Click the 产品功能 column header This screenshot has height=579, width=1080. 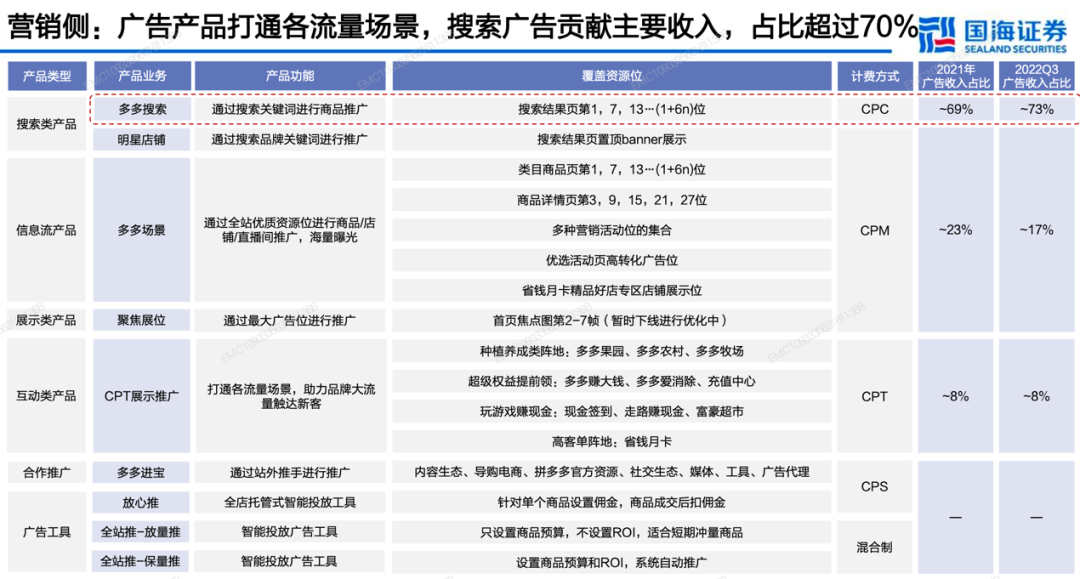point(290,76)
